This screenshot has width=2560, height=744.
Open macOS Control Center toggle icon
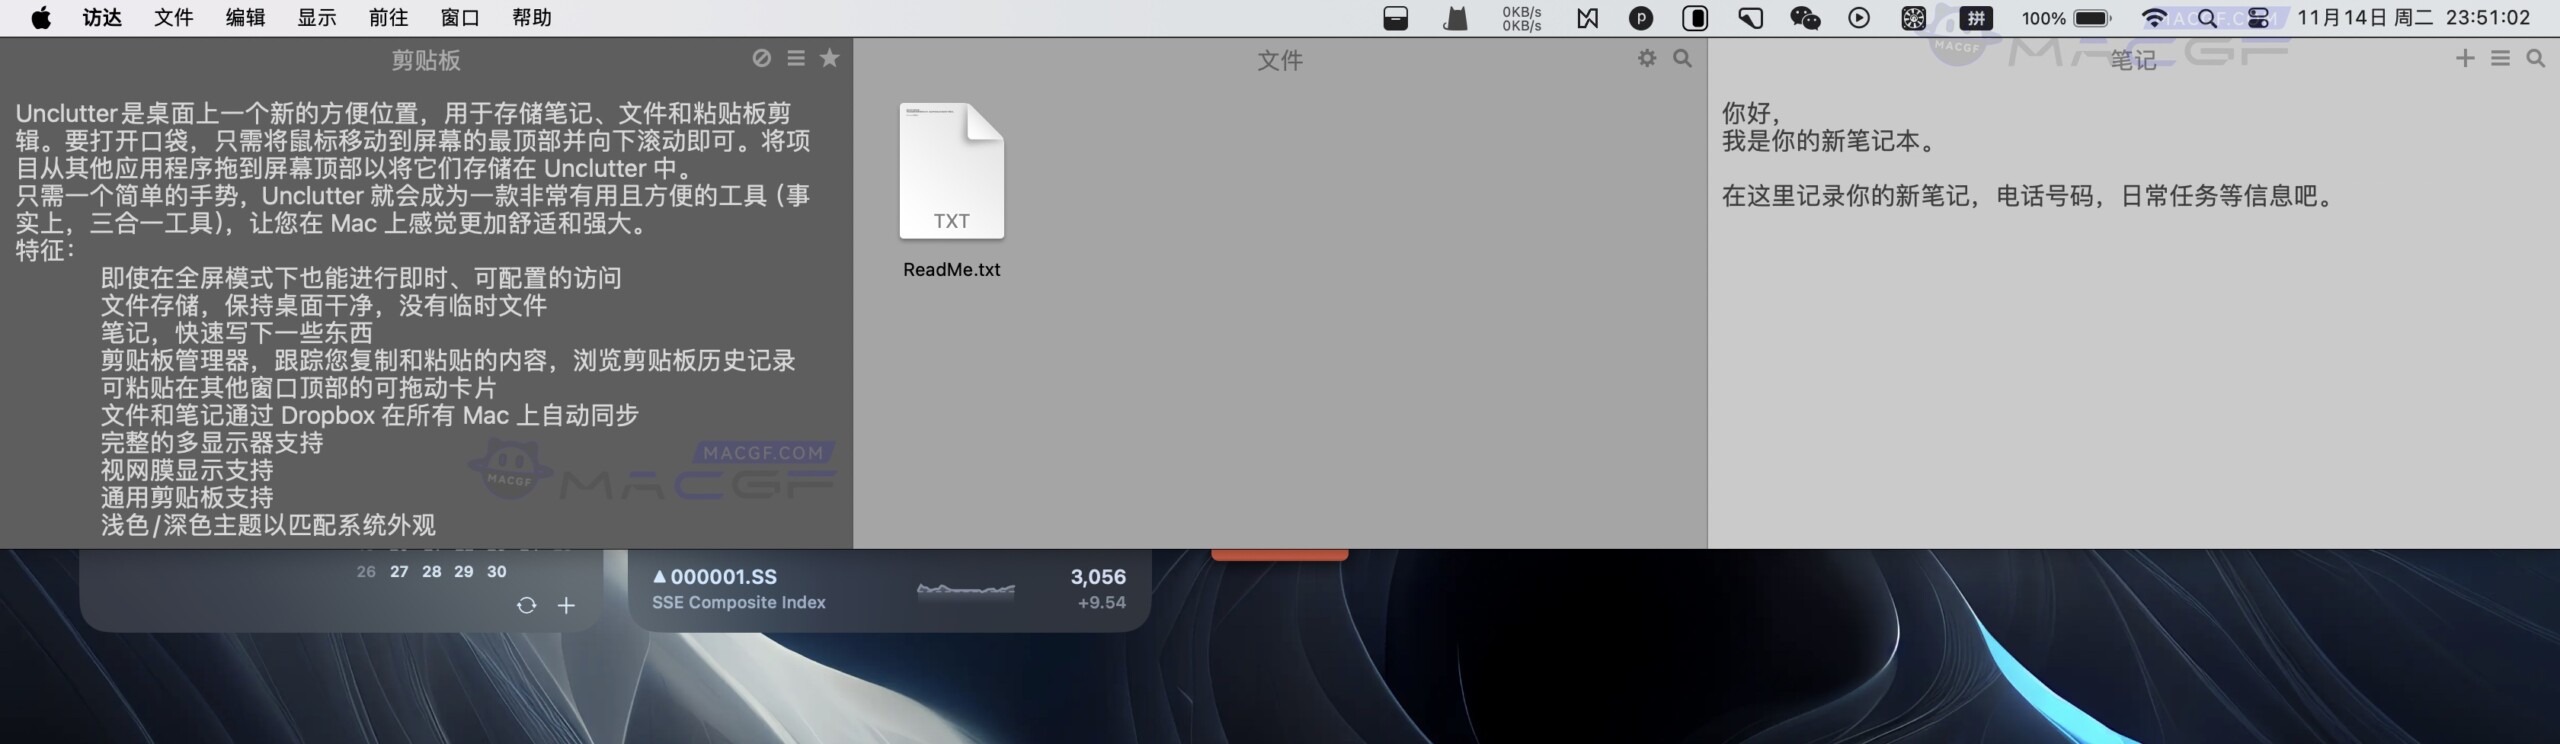coord(2258,18)
